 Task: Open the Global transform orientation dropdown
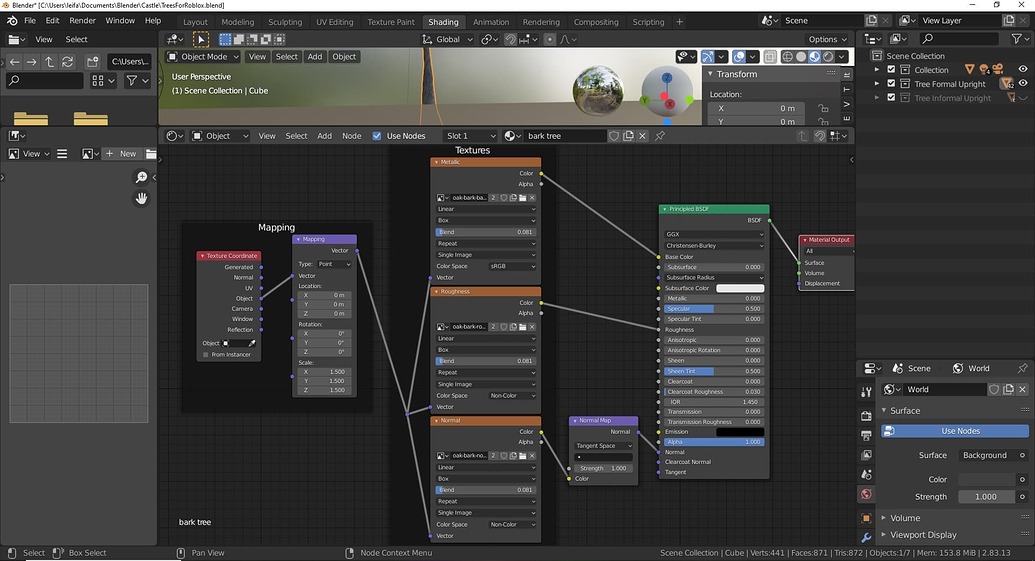tap(448, 40)
